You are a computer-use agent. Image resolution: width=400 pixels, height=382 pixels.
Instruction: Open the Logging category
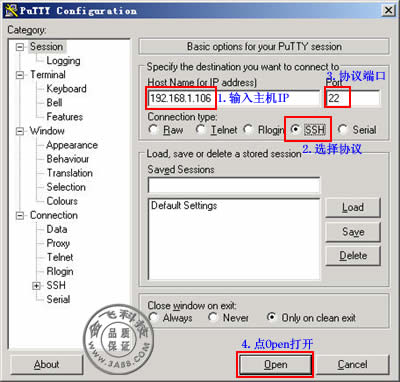[63, 61]
